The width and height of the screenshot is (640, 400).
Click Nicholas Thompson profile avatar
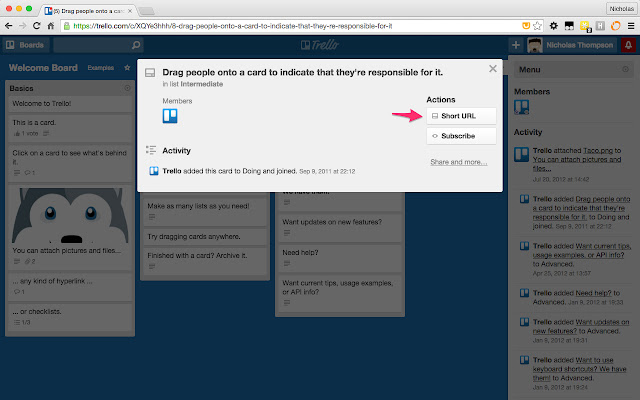pyautogui.click(x=535, y=45)
